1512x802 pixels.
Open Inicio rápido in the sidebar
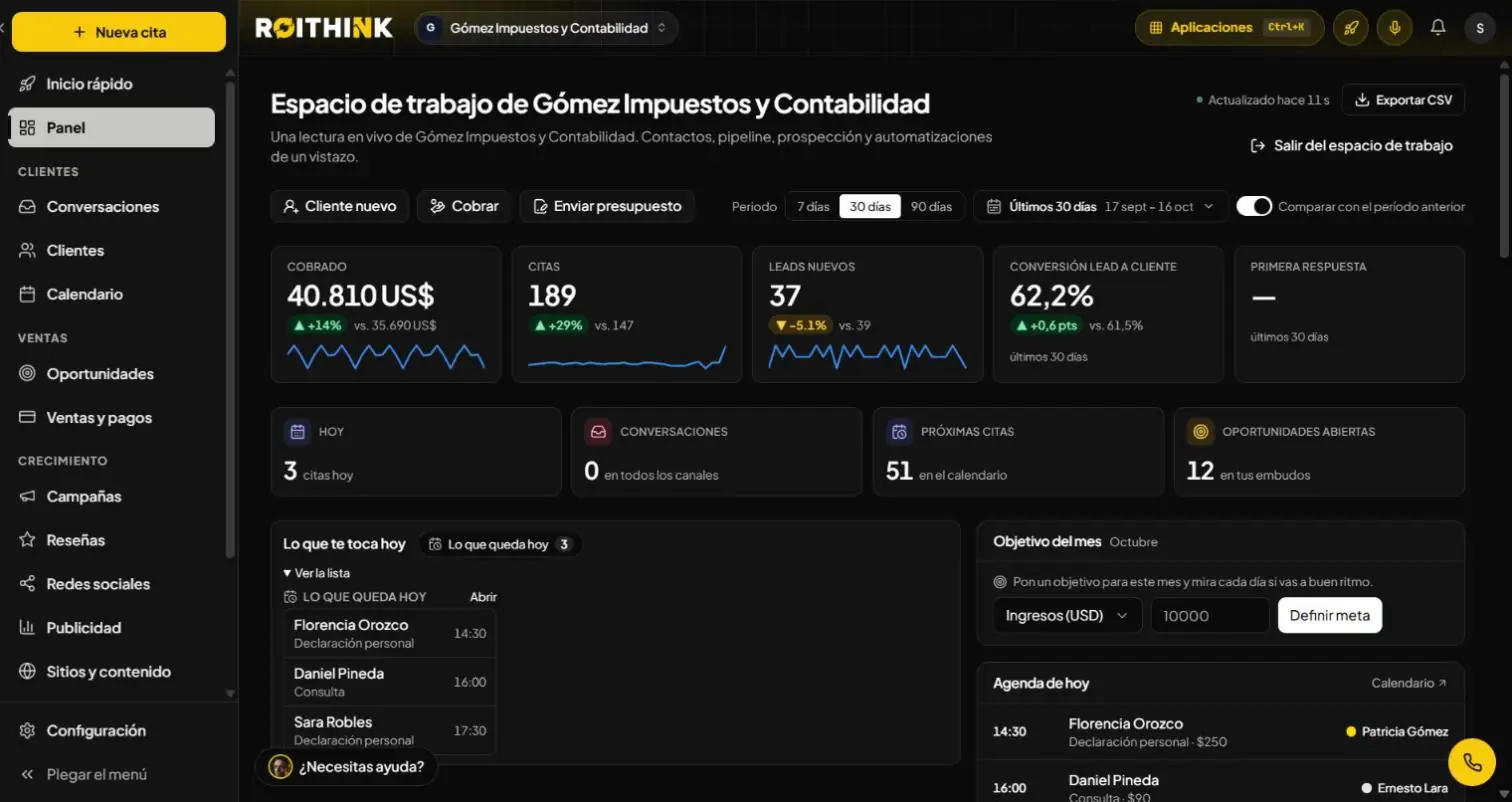pyautogui.click(x=112, y=84)
